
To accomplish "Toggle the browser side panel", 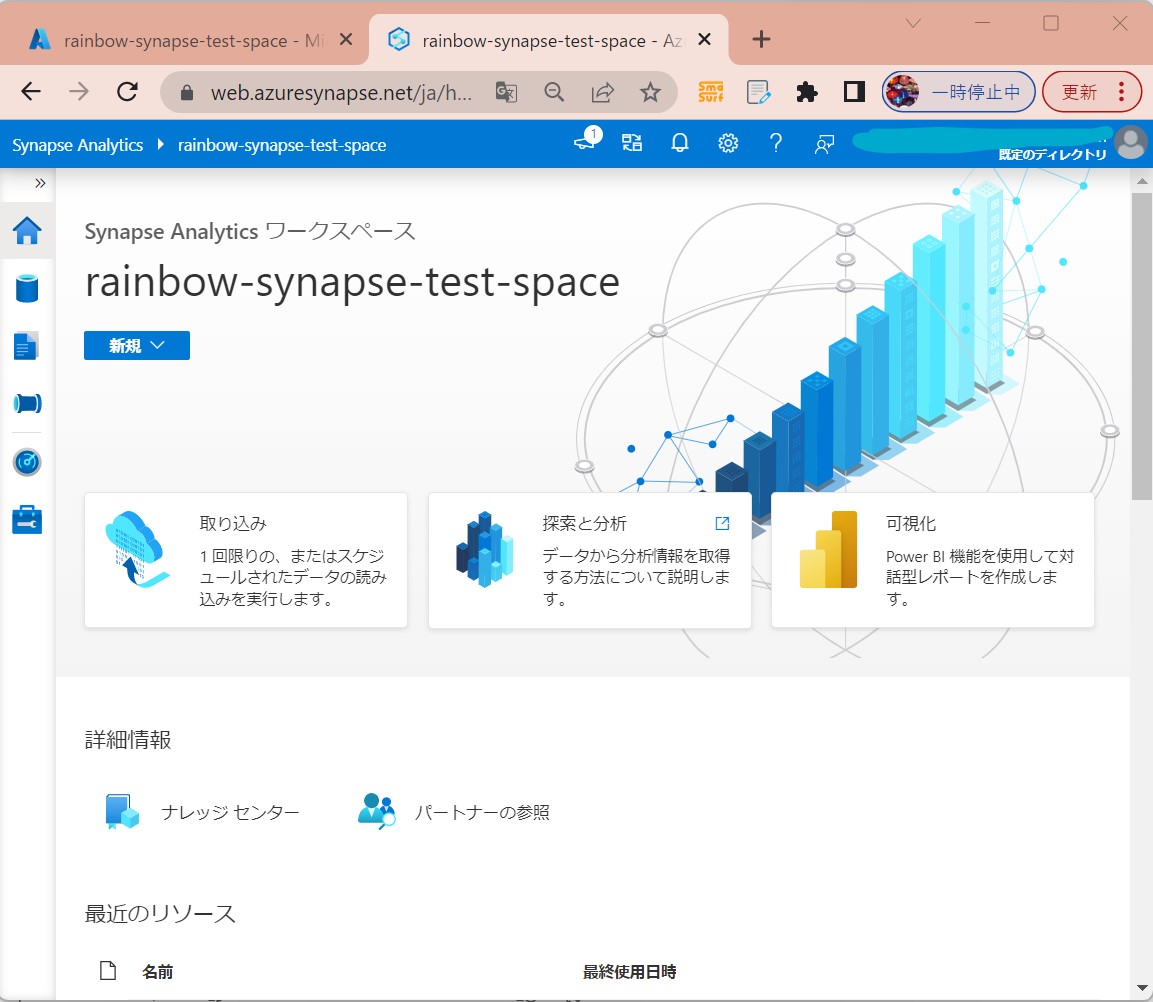I will click(x=854, y=92).
